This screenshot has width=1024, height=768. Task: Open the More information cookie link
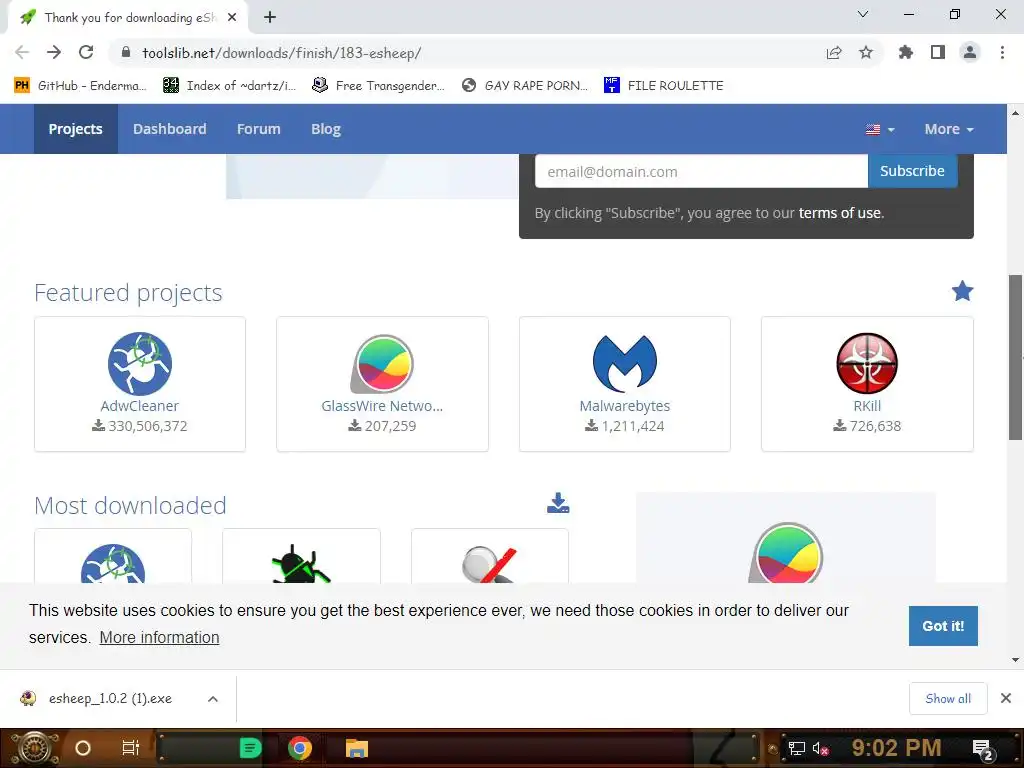pos(159,637)
